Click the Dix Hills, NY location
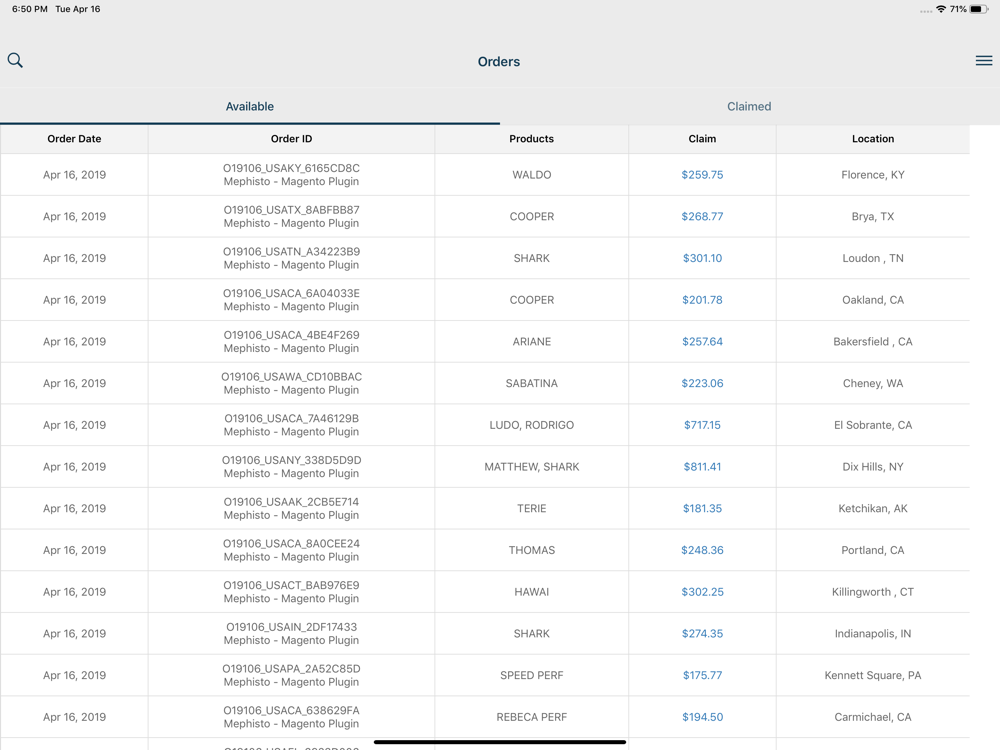The height and width of the screenshot is (750, 1000). 873,467
